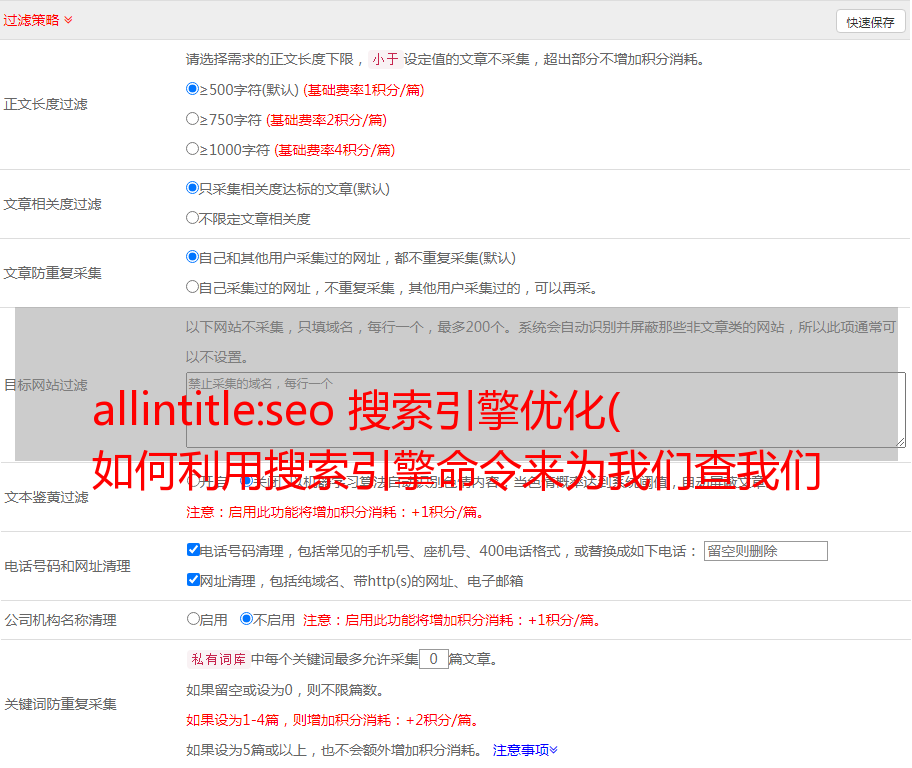Select 自己采集过的网址，不重复采集 radio option
Image resolution: width=912 pixels, height=768 pixels.
tap(192, 286)
